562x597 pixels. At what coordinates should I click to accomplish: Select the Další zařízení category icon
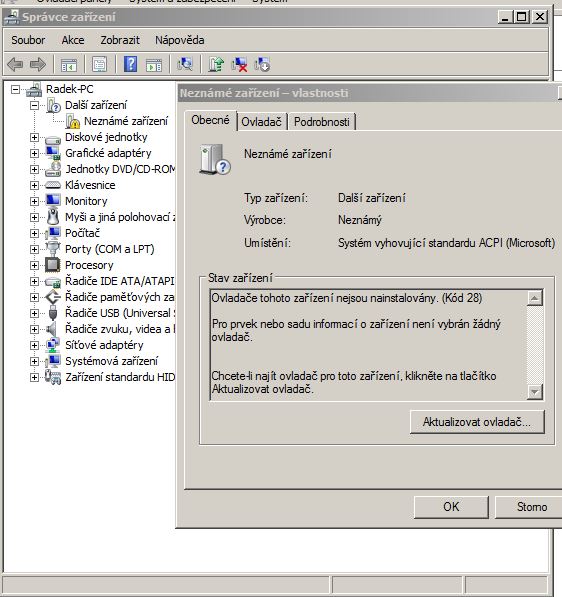pyautogui.click(x=53, y=105)
